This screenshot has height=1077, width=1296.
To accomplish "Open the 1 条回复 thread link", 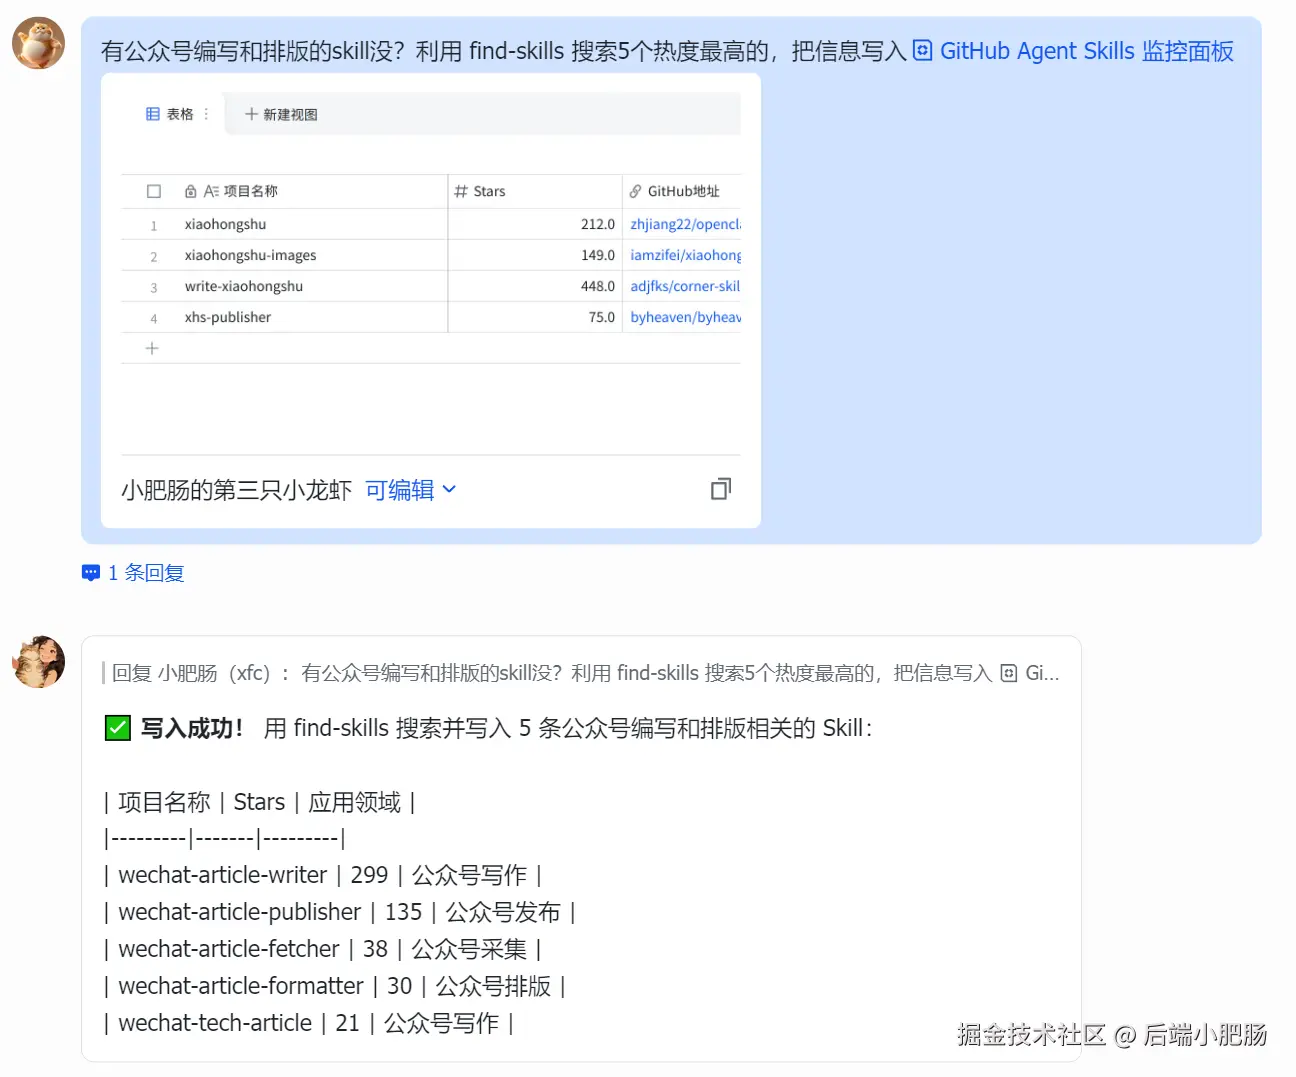I will (146, 573).
